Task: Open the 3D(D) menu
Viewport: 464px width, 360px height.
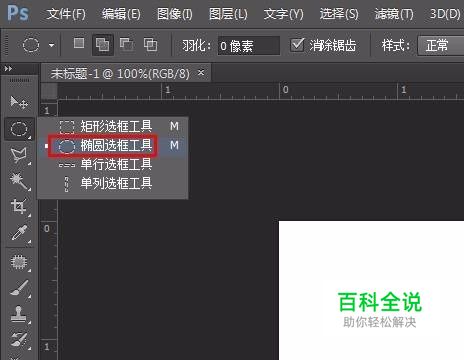Action: coord(445,14)
